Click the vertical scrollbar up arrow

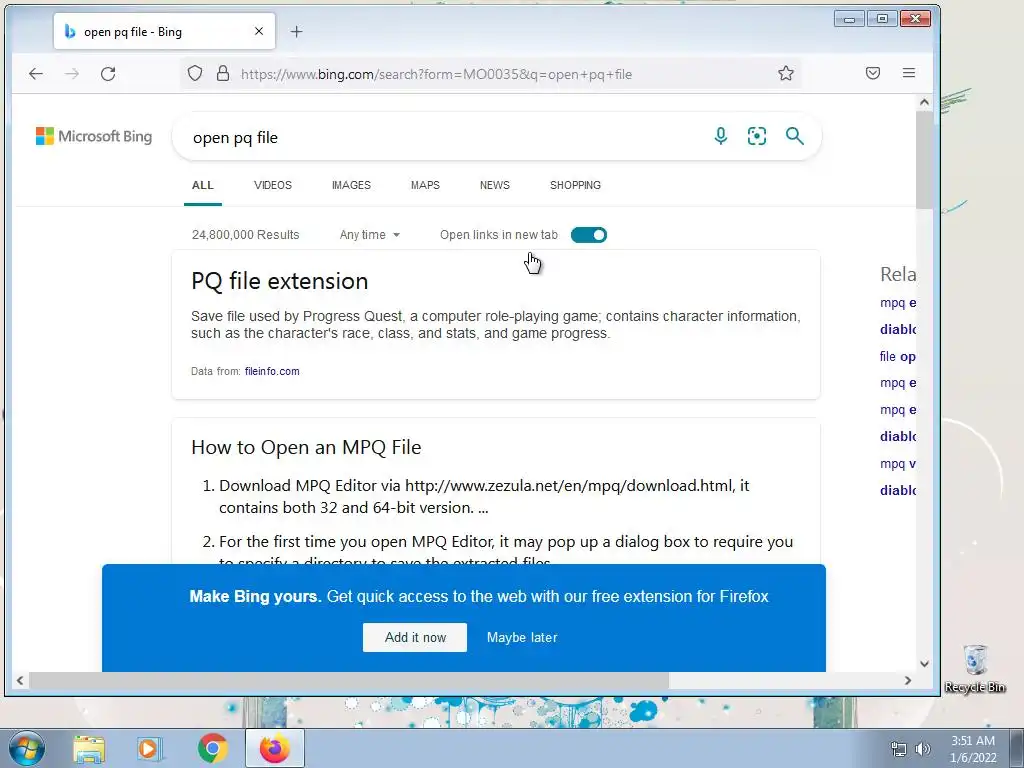pyautogui.click(x=924, y=102)
